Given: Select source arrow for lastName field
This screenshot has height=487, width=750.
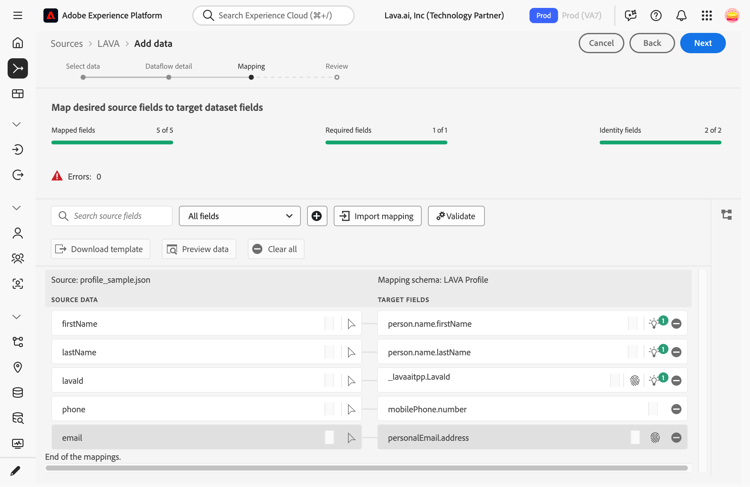Looking at the screenshot, I should [x=351, y=353].
